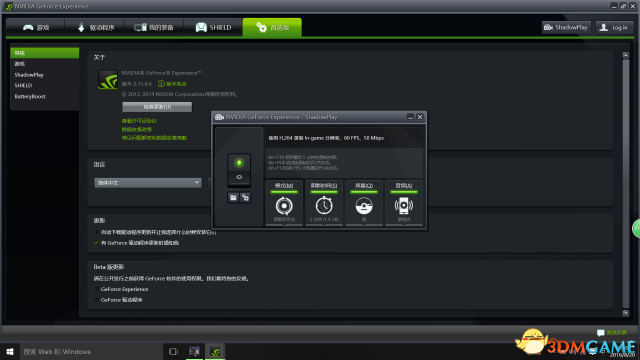Expand the Quality (Q) option header

click(364, 186)
